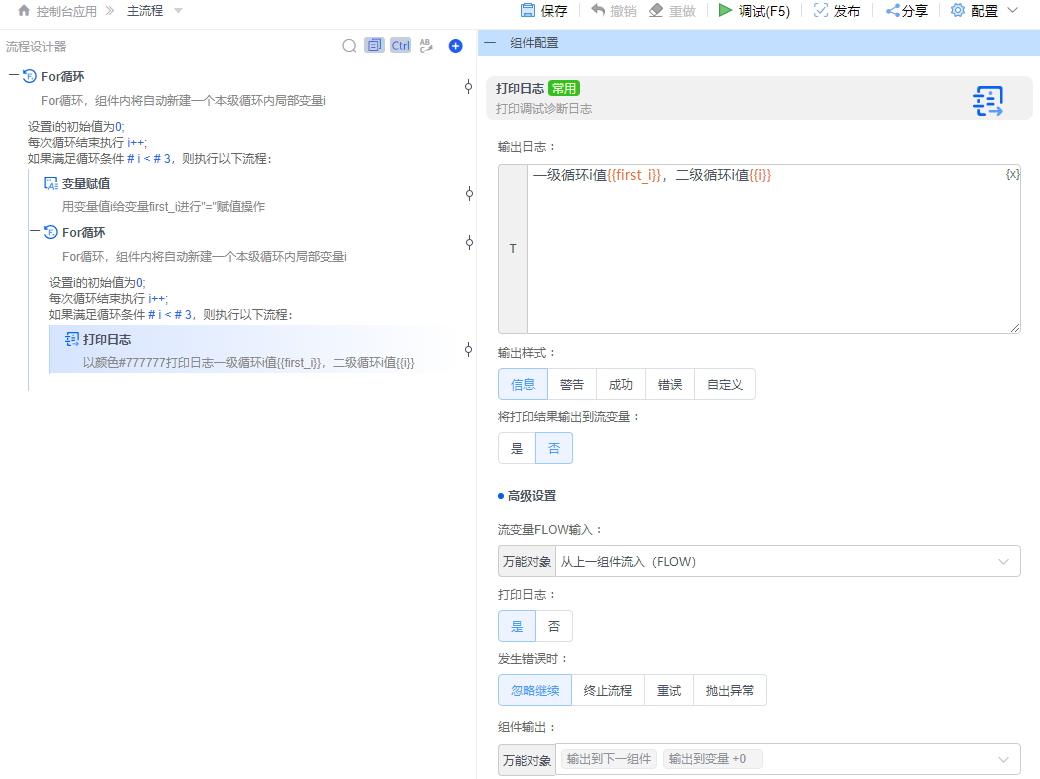Select 自定义 output style
This screenshot has height=779, width=1040.
click(x=725, y=384)
